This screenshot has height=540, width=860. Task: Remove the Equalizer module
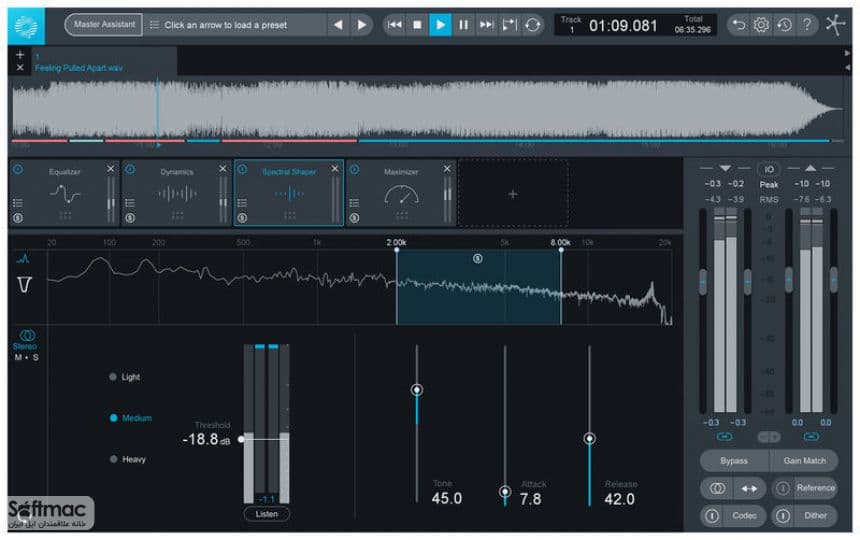coord(111,169)
